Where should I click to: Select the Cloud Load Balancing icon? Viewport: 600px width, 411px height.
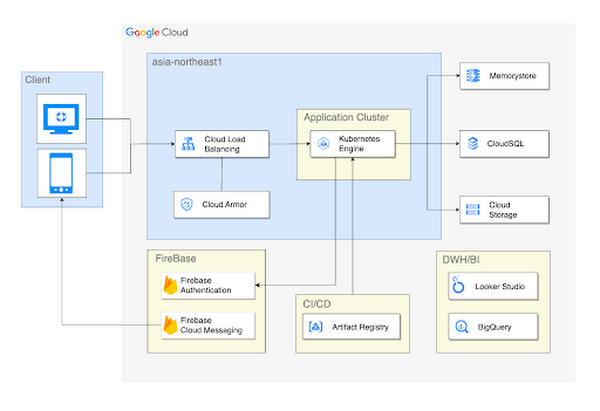(188, 144)
